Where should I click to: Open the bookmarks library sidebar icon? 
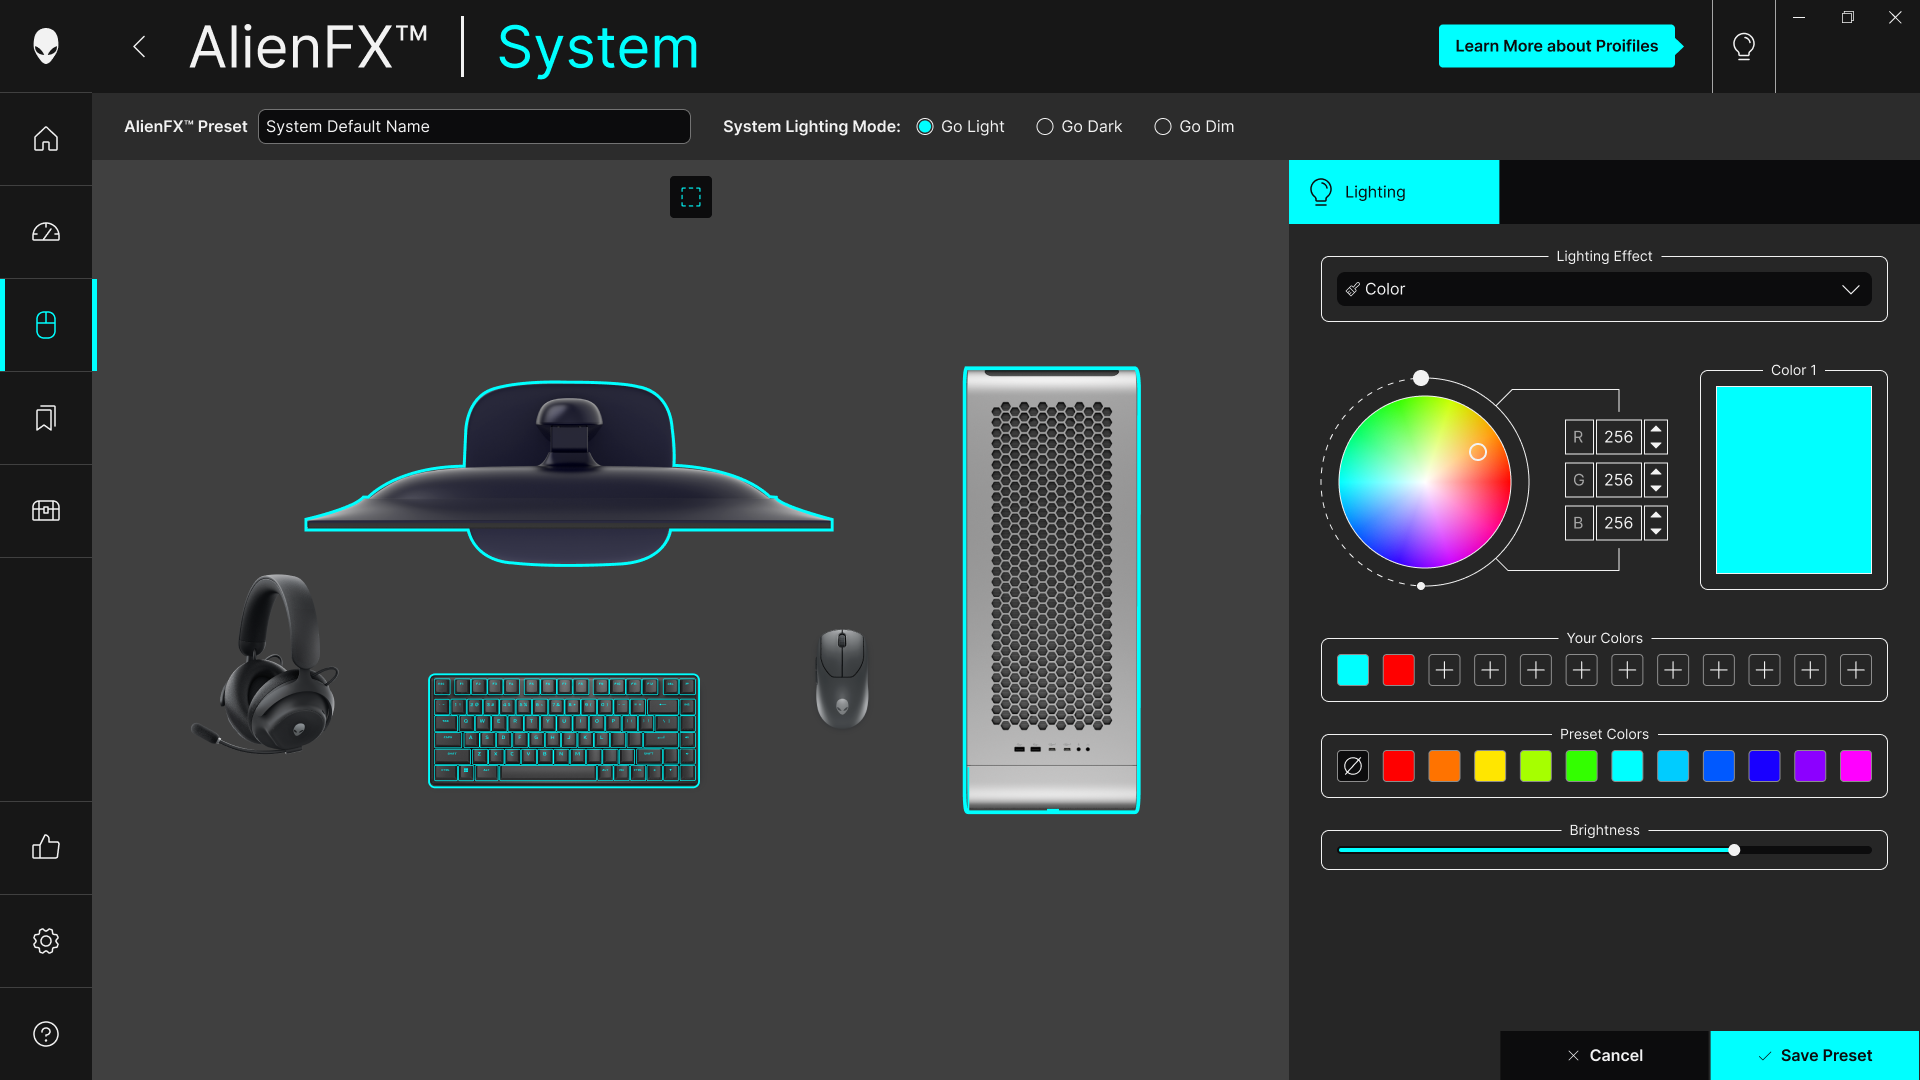[46, 418]
